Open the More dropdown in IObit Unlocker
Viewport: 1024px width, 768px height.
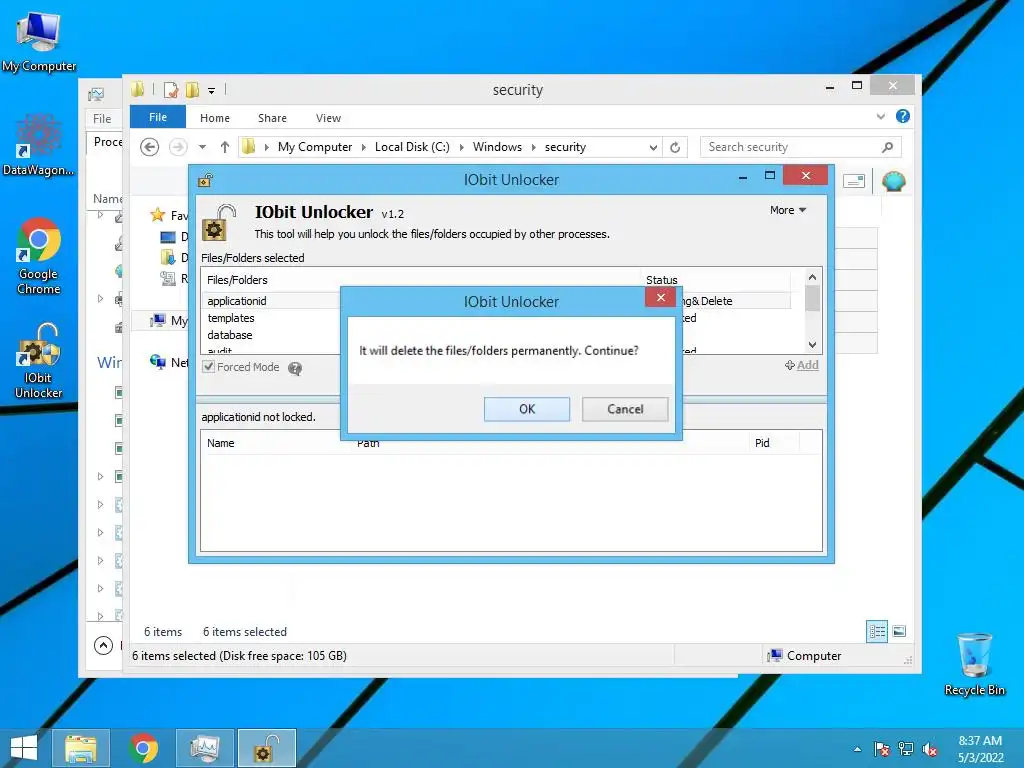pos(788,210)
